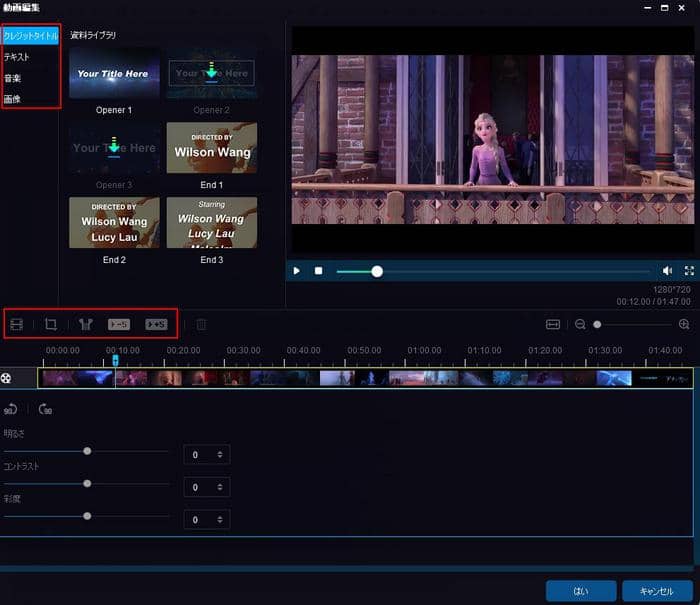This screenshot has width=700, height=605.
Task: Click the film reel track icon
Action: [6, 378]
